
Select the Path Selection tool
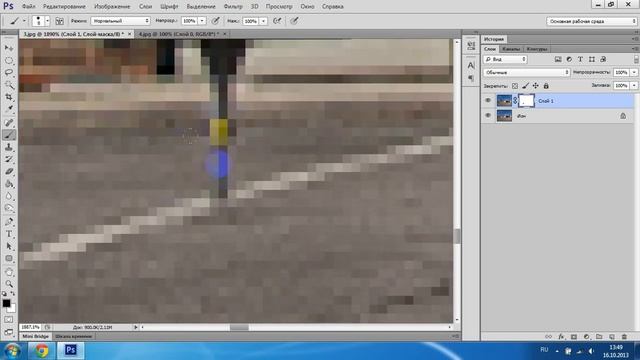pos(9,246)
